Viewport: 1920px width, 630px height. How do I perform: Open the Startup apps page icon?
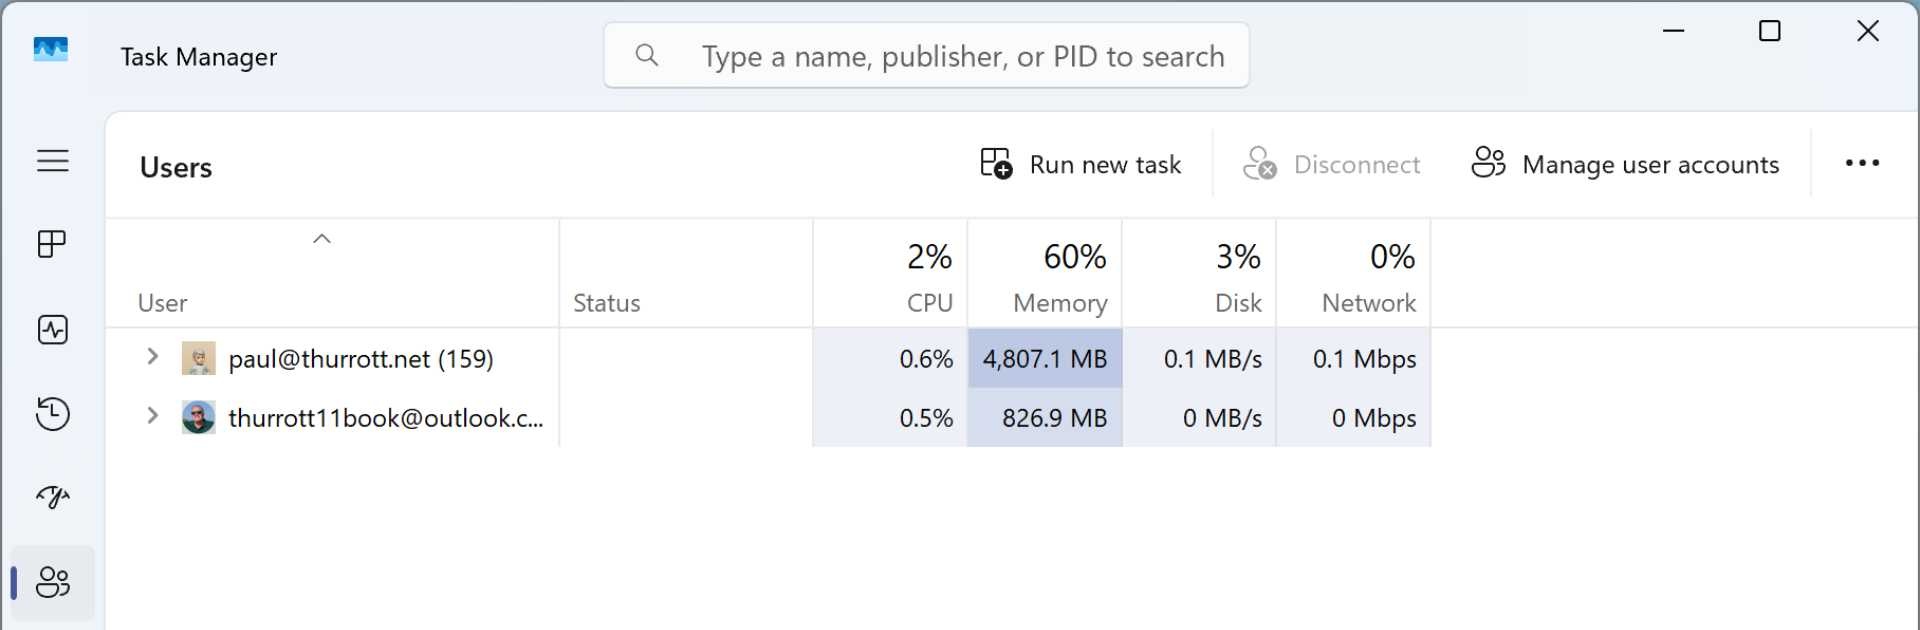tap(52, 497)
